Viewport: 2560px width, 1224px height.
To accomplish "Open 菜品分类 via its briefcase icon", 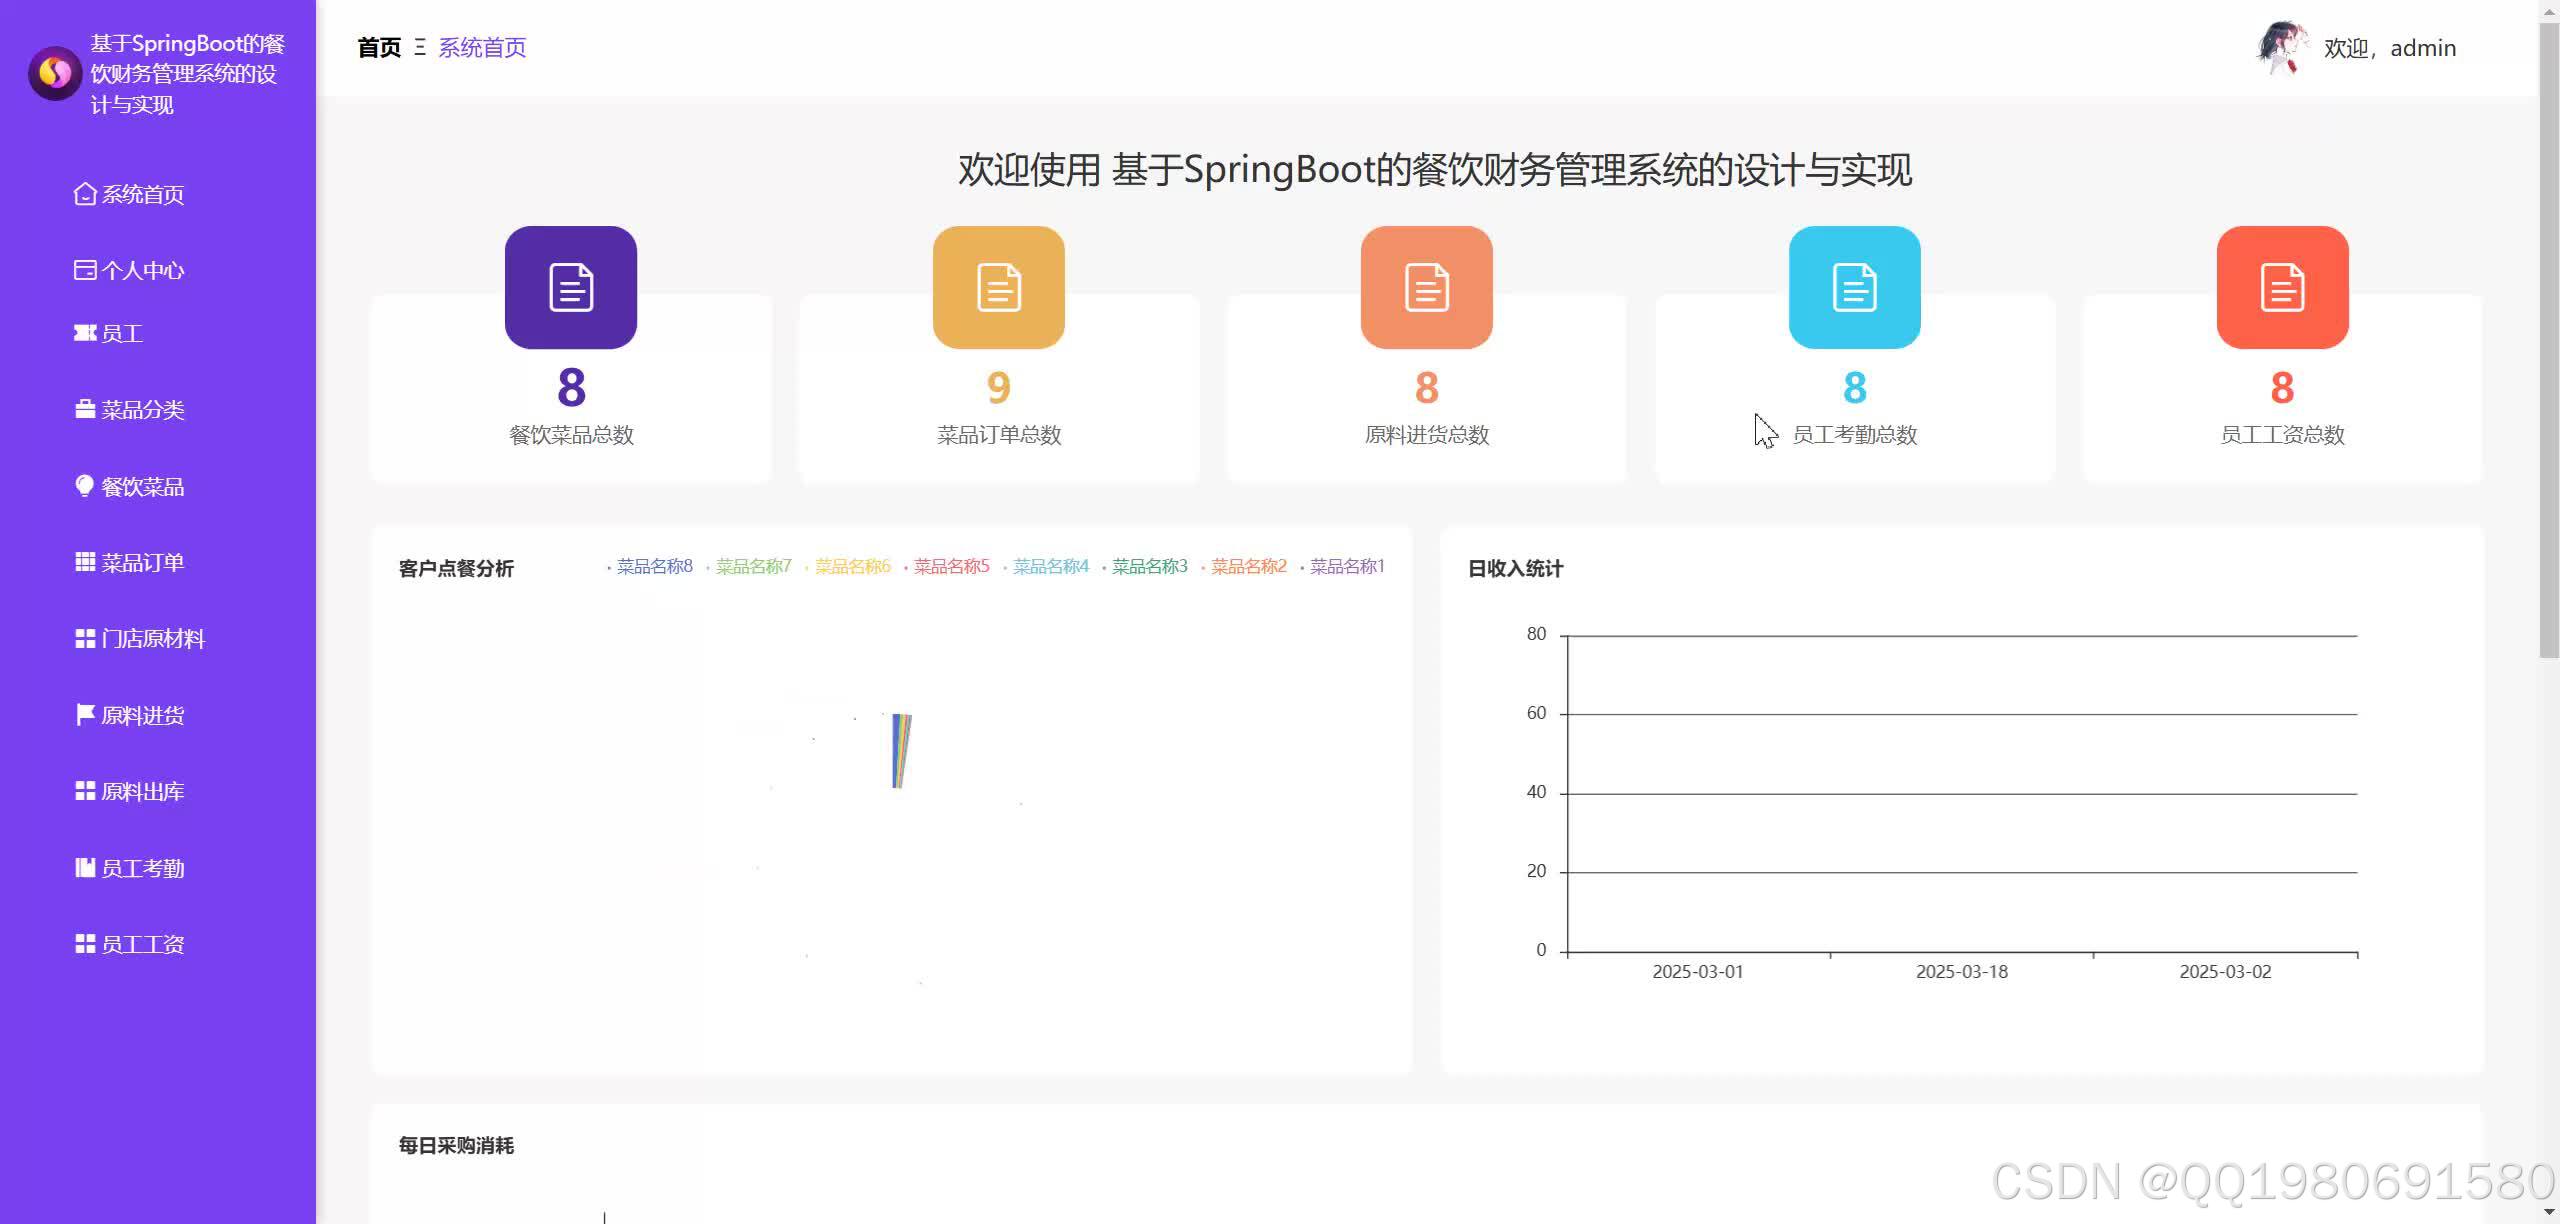I will pyautogui.click(x=84, y=409).
